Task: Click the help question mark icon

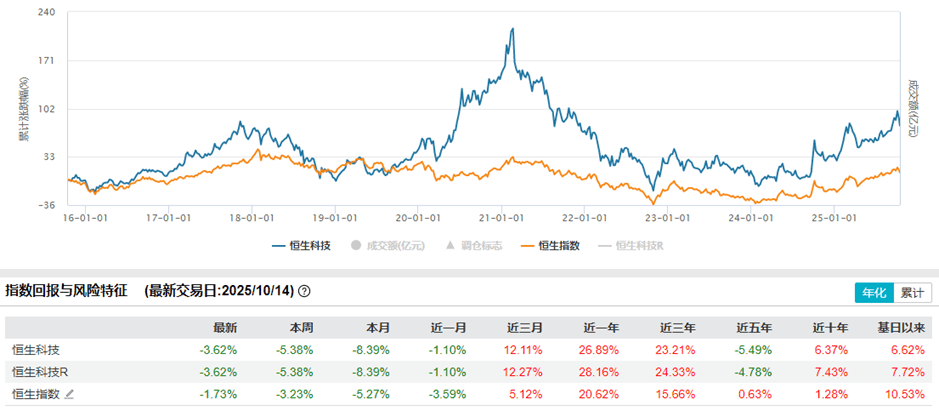Action: point(304,291)
